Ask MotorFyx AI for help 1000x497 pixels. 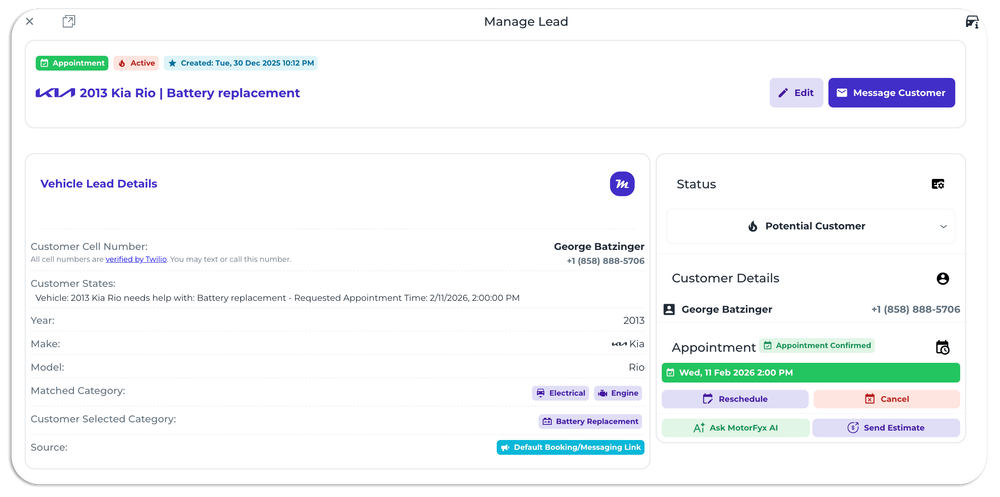tap(735, 428)
